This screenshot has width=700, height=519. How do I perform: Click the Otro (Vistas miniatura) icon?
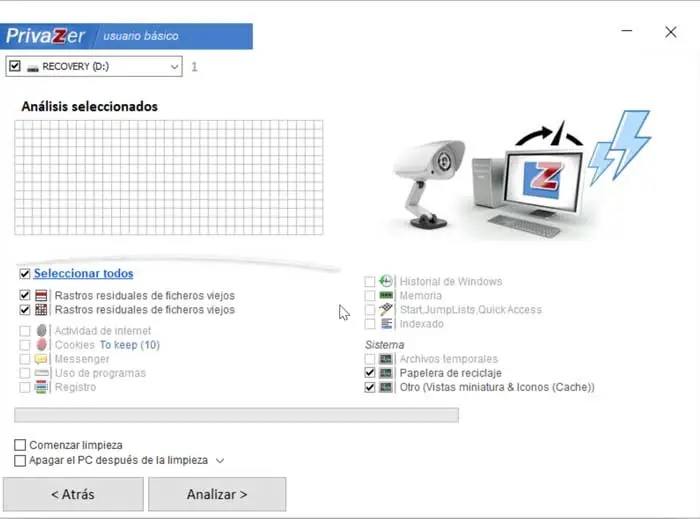coord(386,387)
